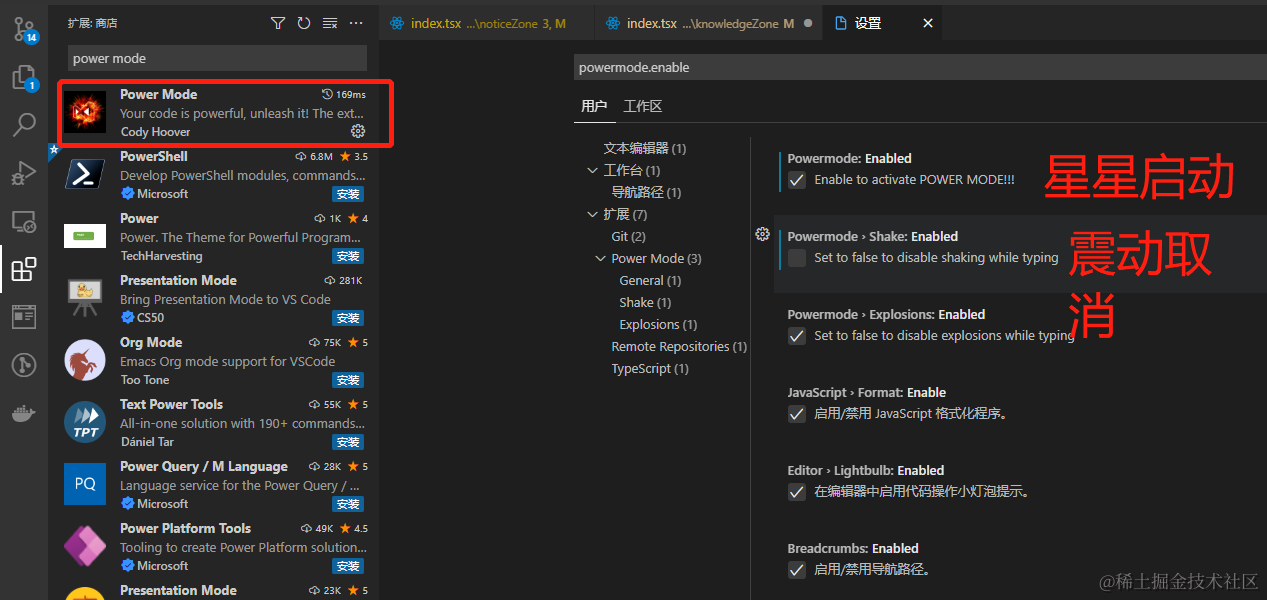Open Search magnifier in activity bar

coord(24,125)
